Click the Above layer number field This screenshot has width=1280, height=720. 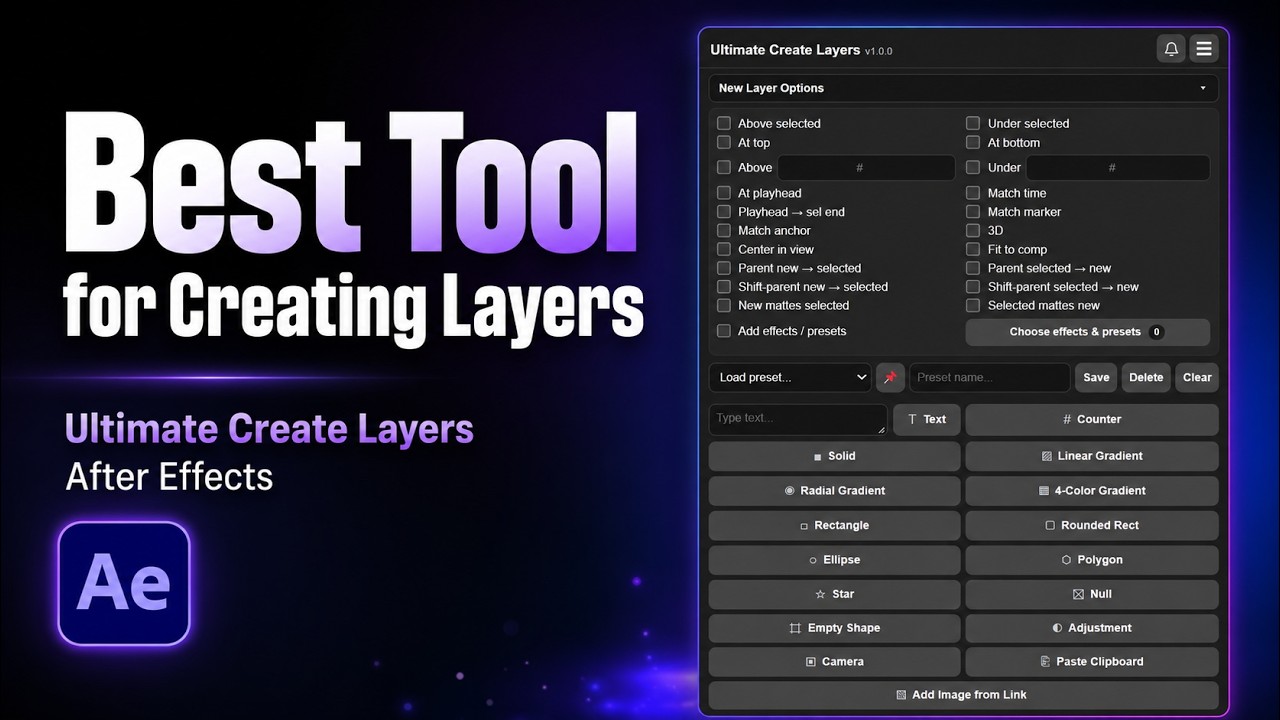(x=866, y=168)
